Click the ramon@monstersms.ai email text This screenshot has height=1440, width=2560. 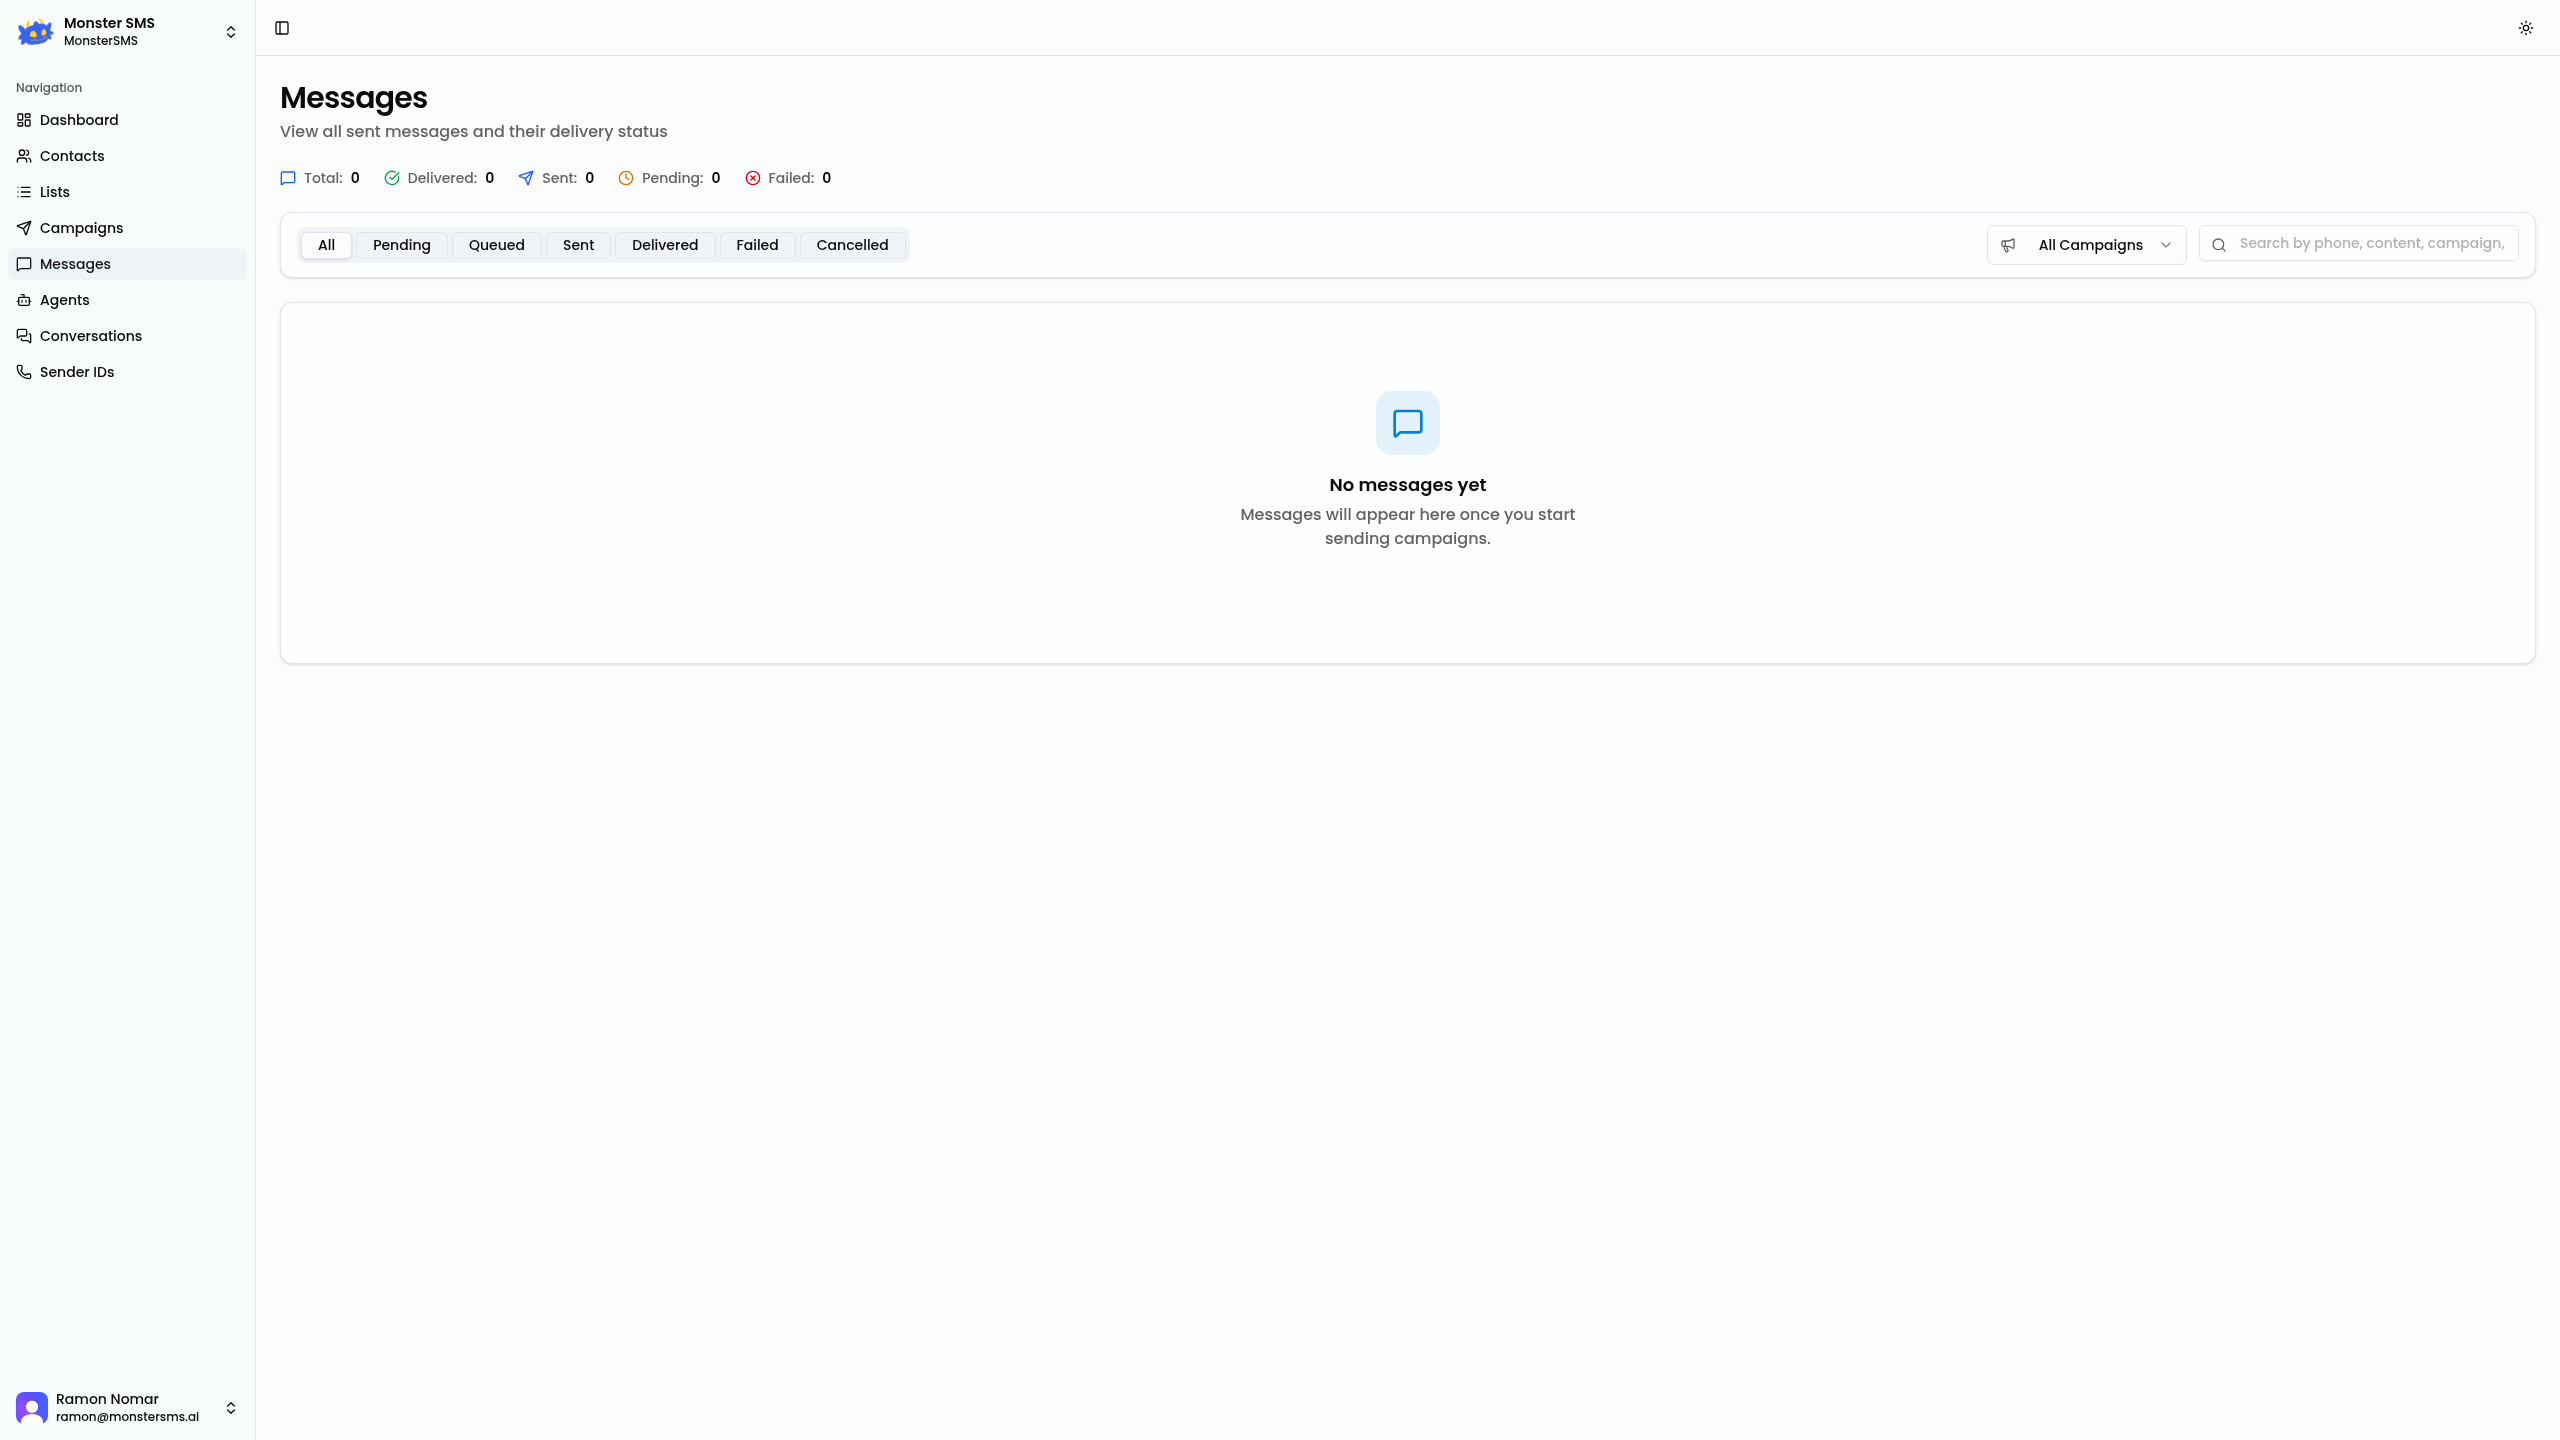point(127,1417)
